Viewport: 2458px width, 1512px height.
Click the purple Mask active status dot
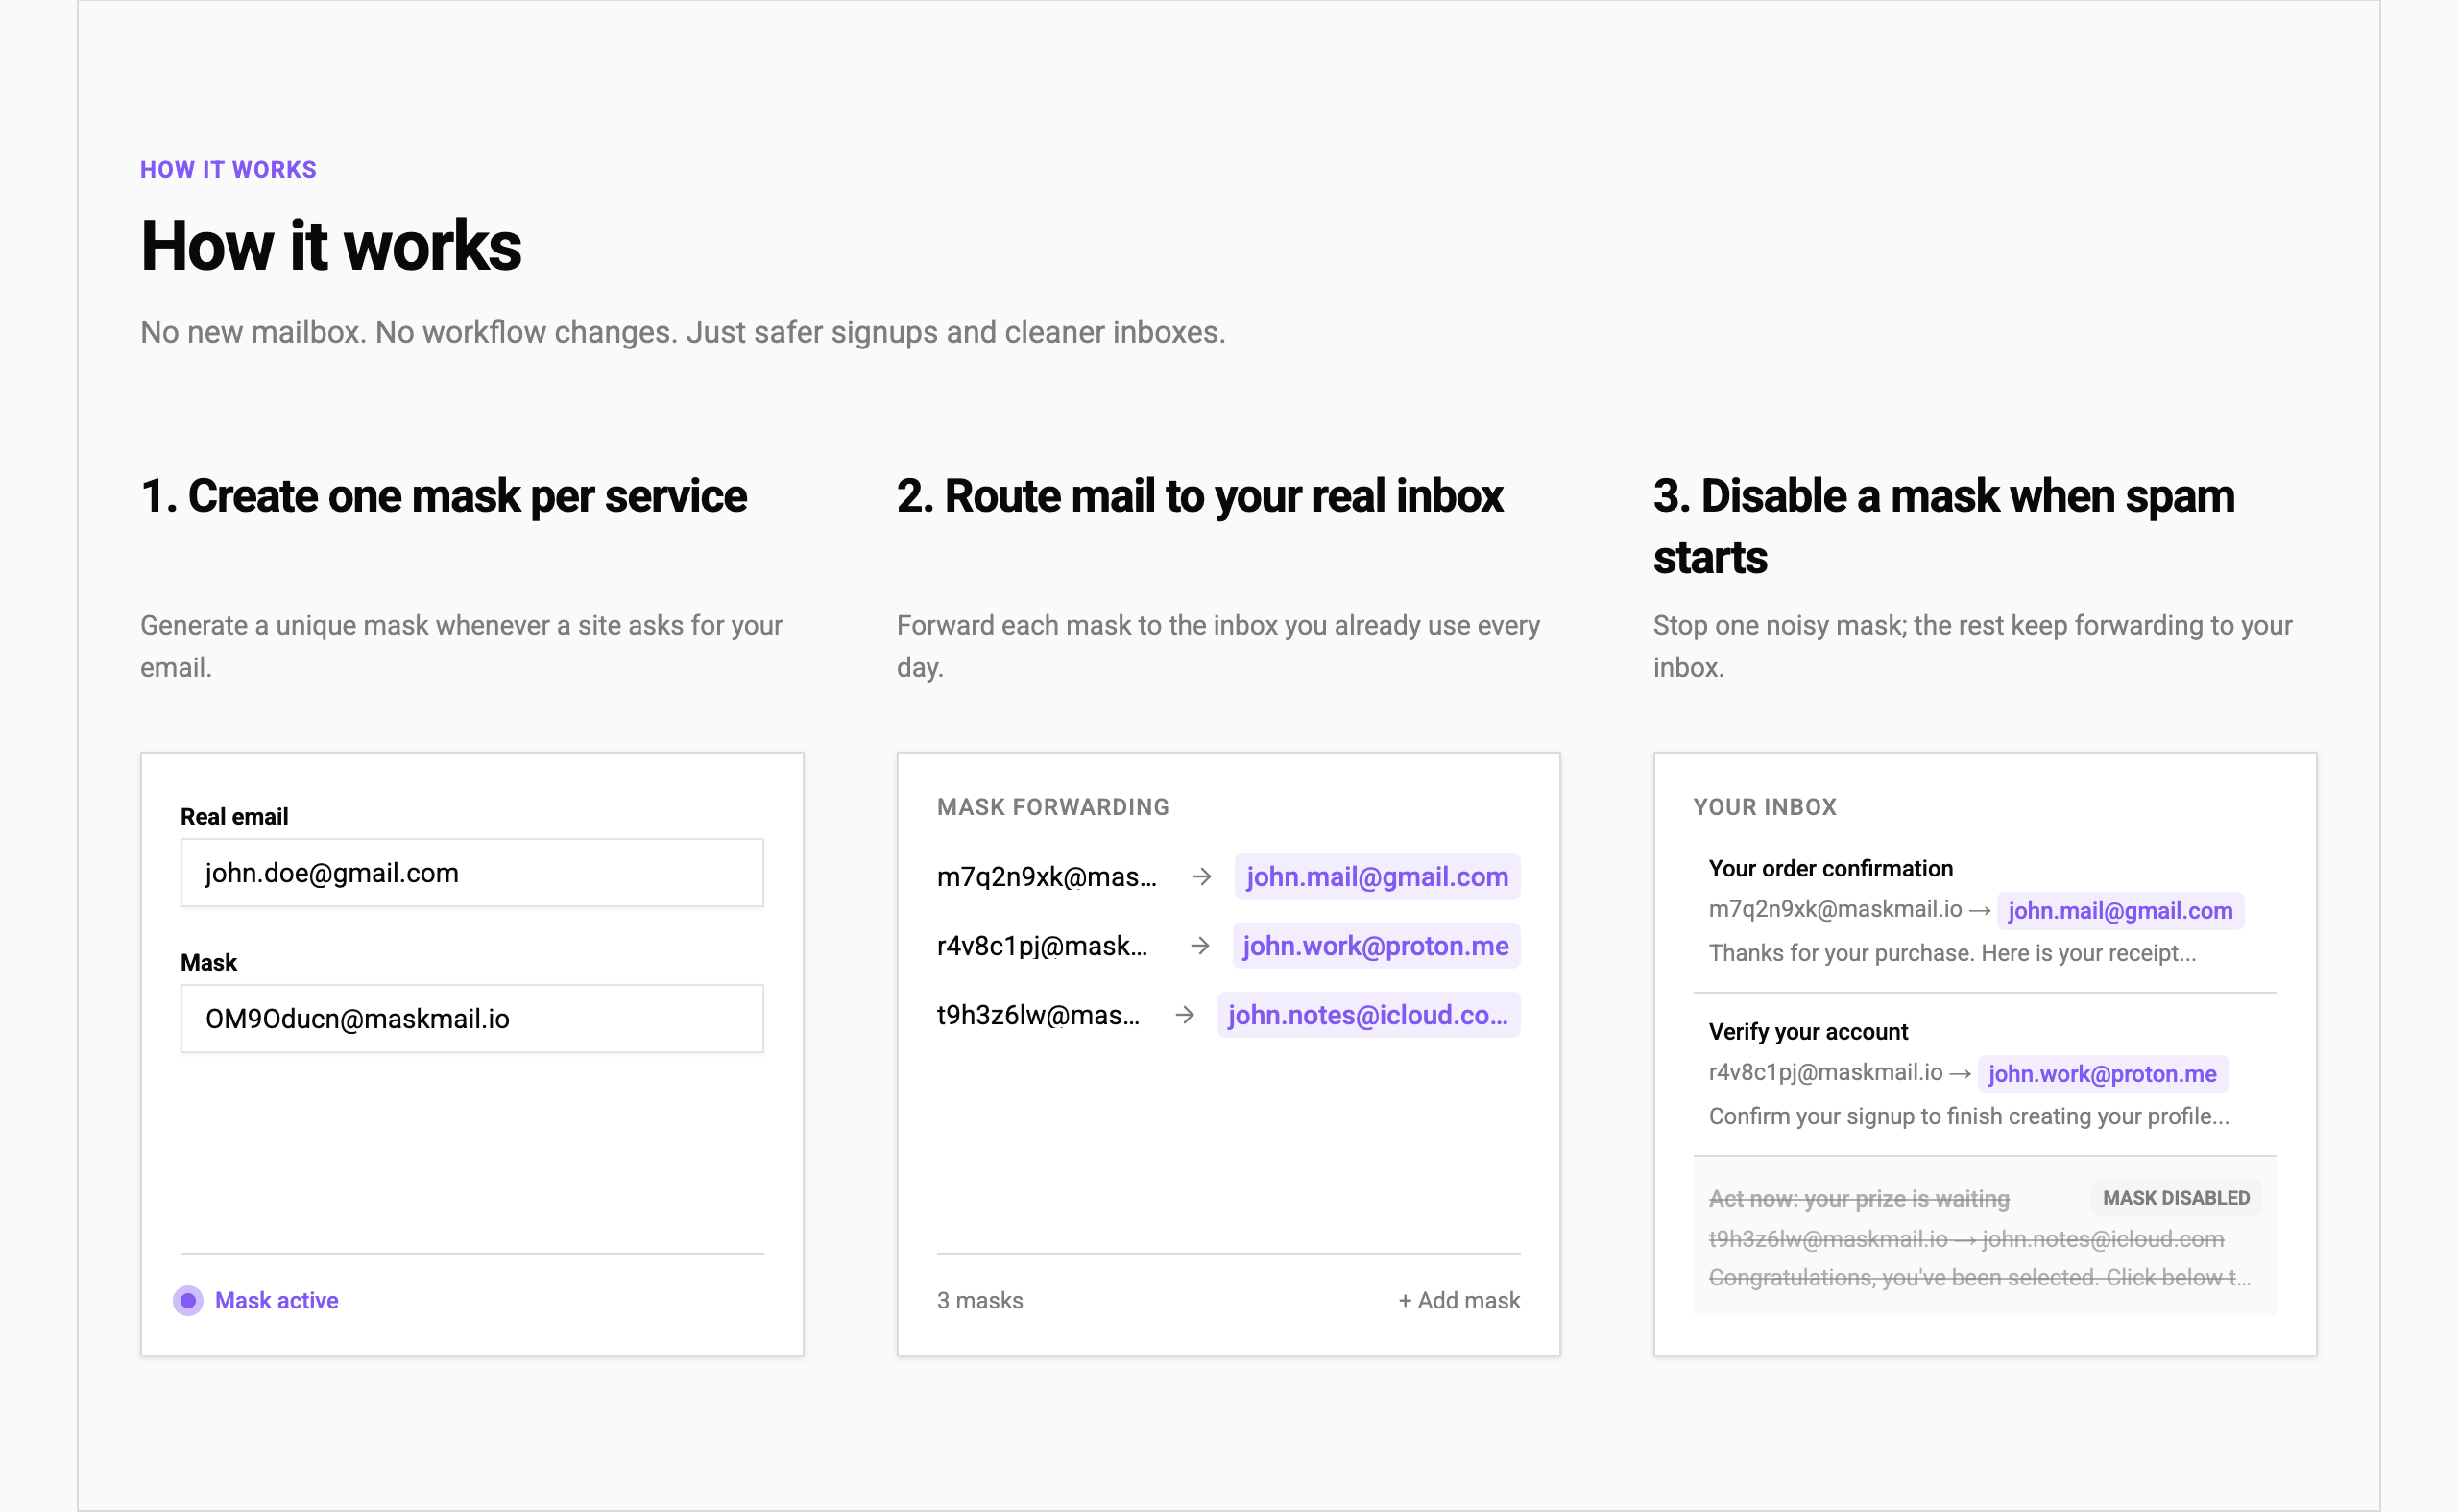[x=187, y=1300]
